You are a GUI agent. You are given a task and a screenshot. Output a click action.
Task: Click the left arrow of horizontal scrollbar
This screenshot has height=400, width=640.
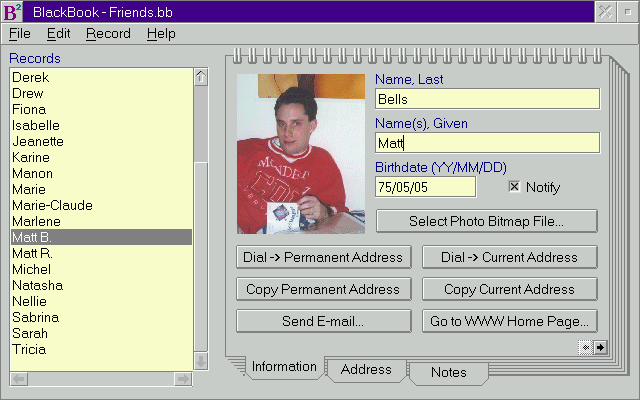[19, 379]
